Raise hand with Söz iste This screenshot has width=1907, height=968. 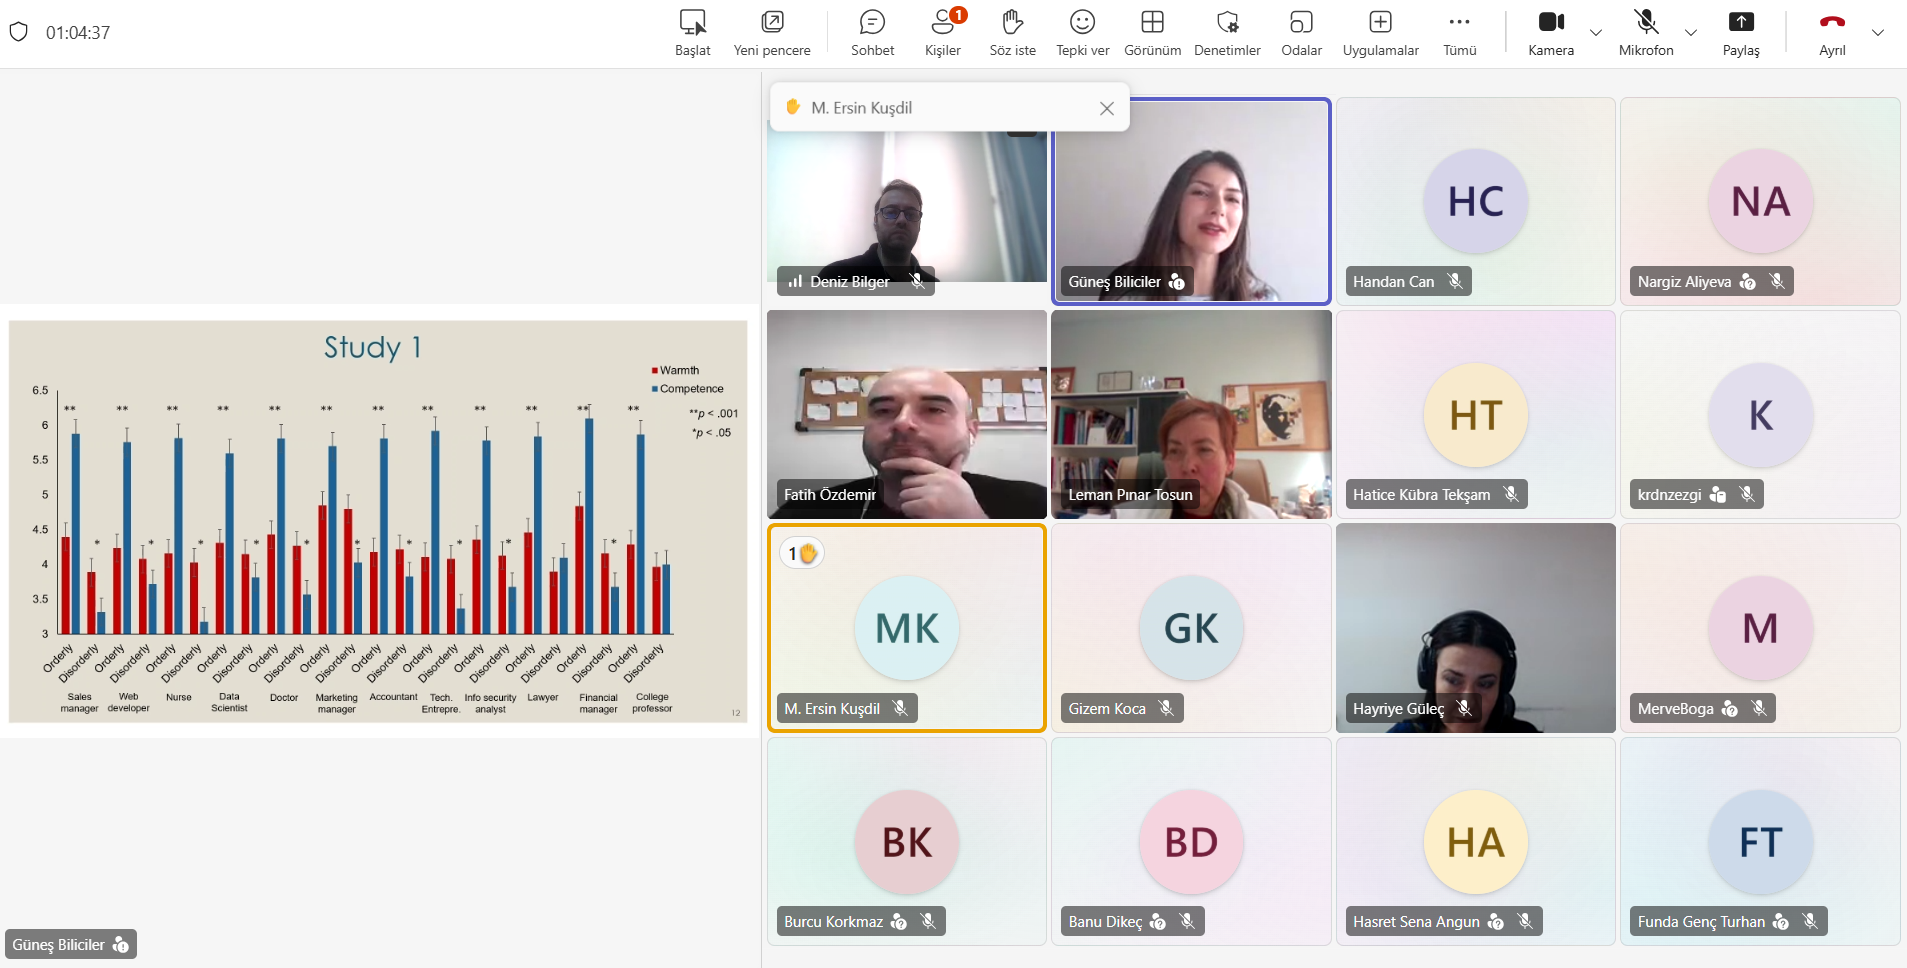tap(1012, 33)
